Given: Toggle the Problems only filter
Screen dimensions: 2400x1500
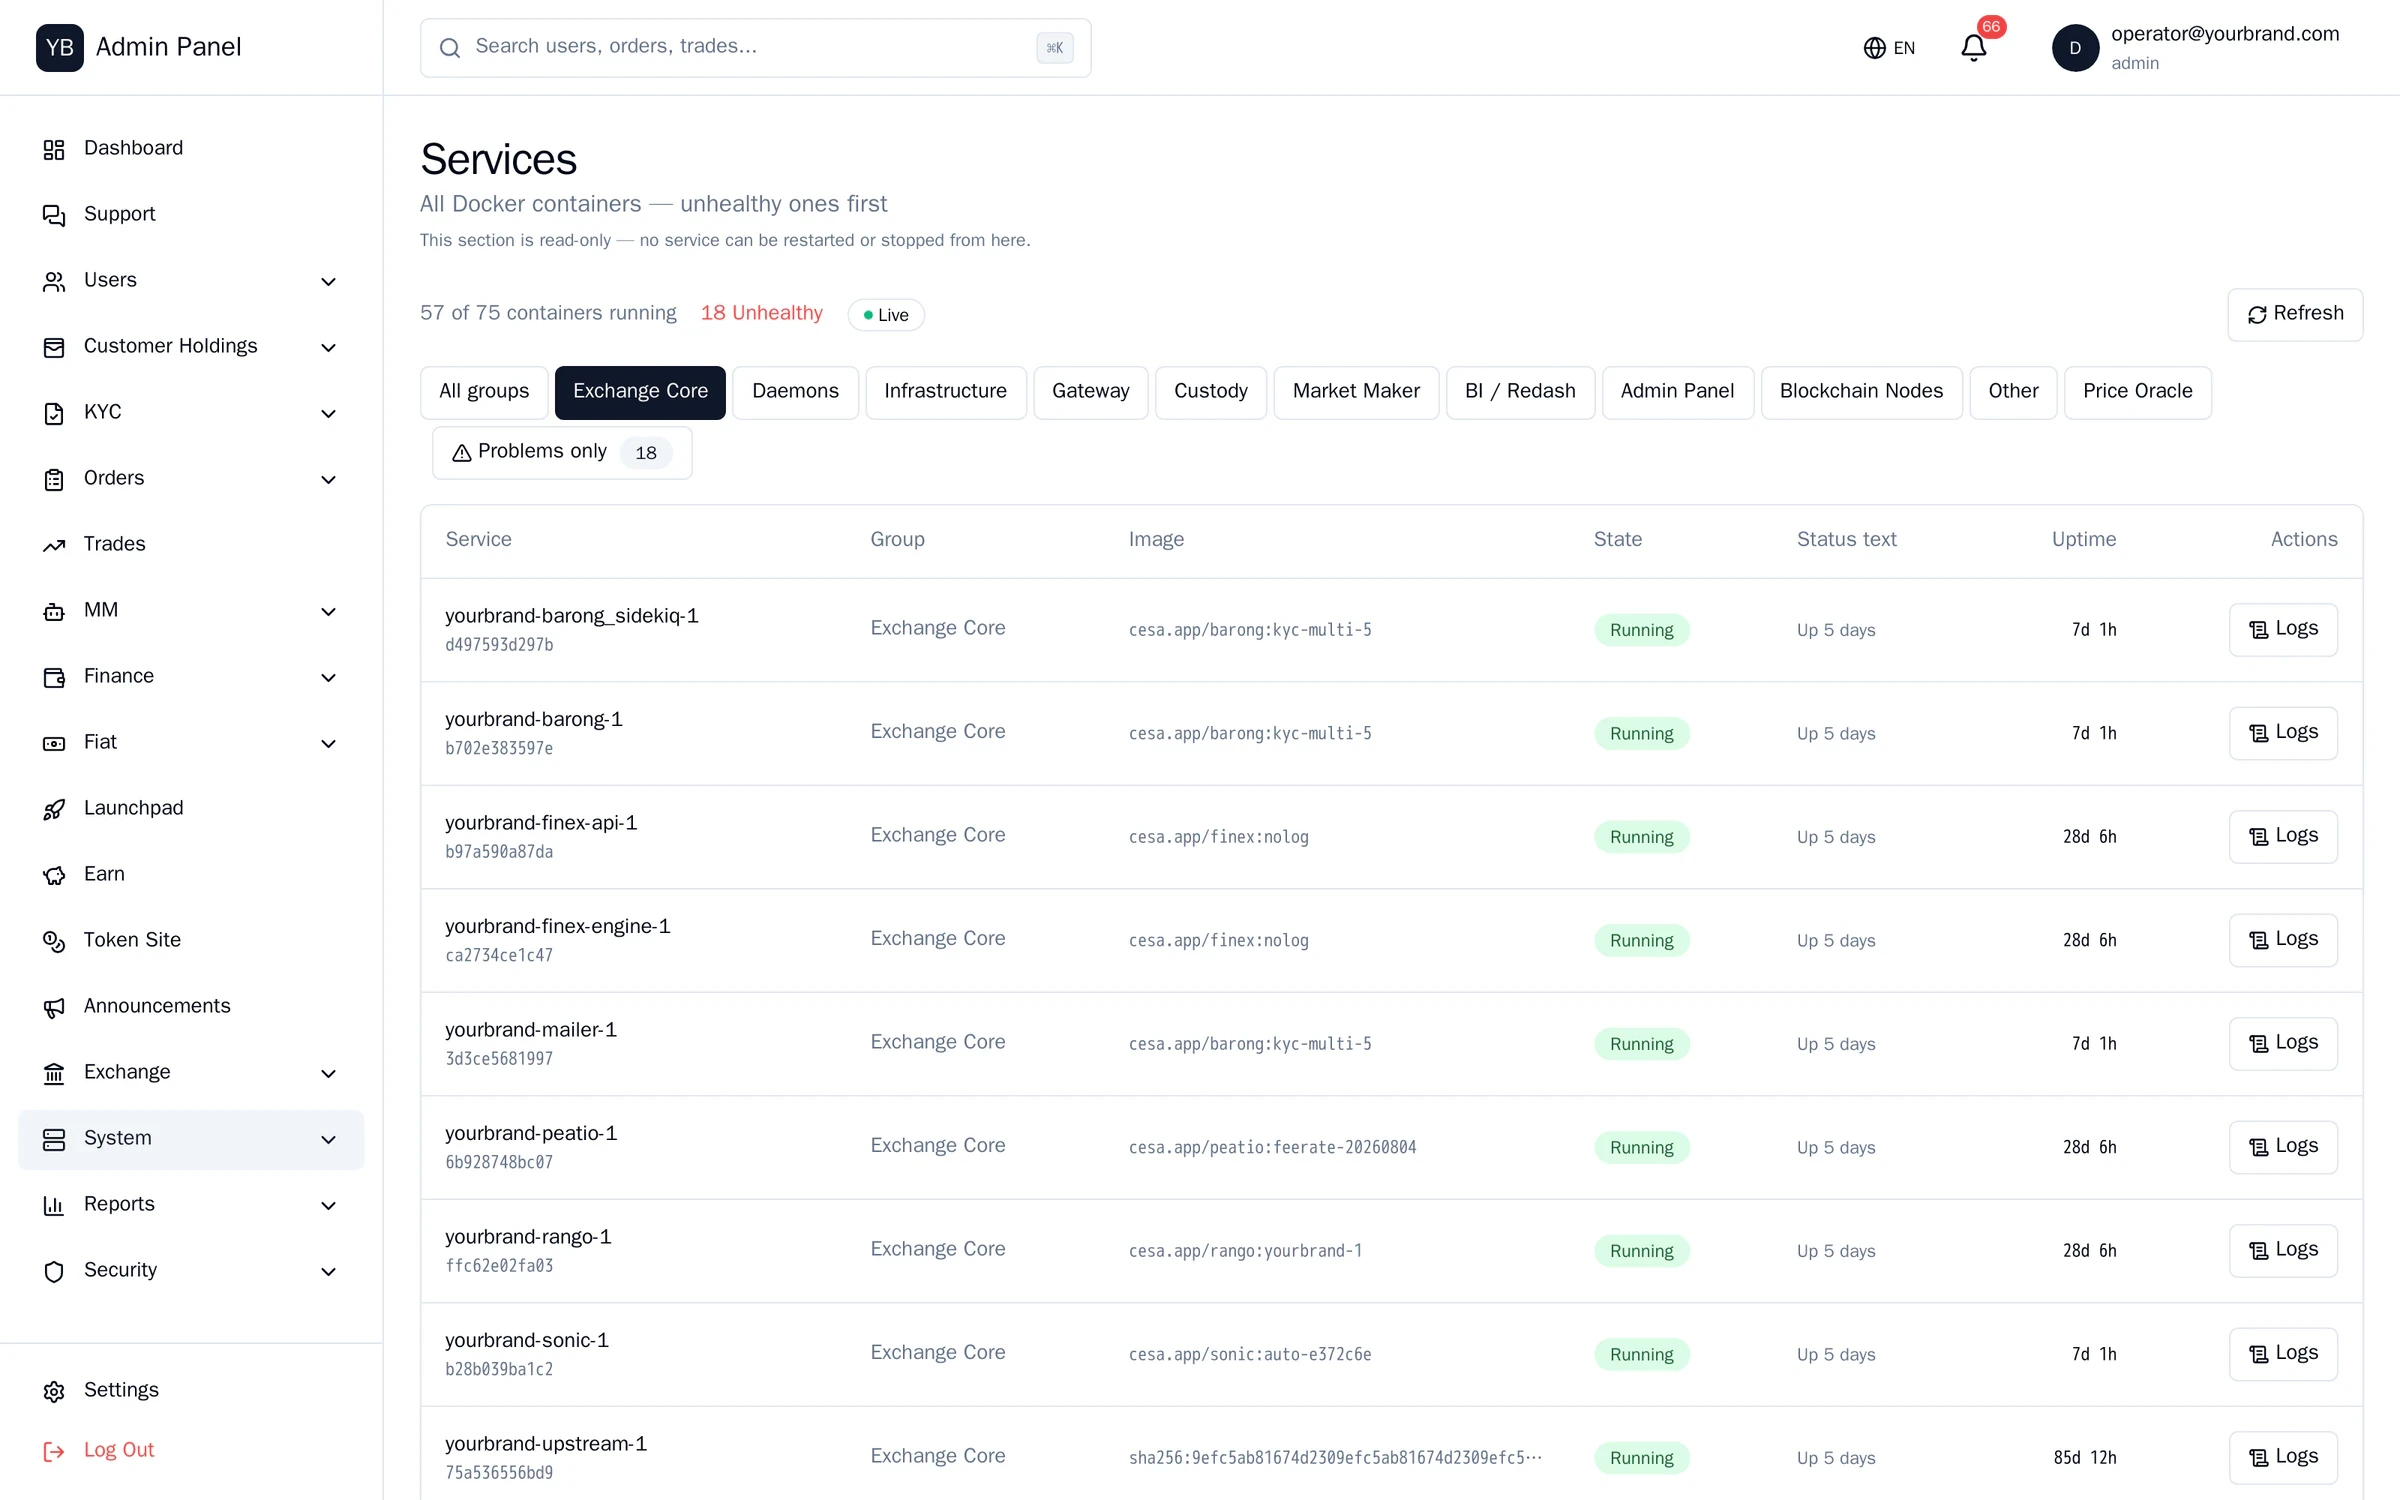Looking at the screenshot, I should coord(562,452).
